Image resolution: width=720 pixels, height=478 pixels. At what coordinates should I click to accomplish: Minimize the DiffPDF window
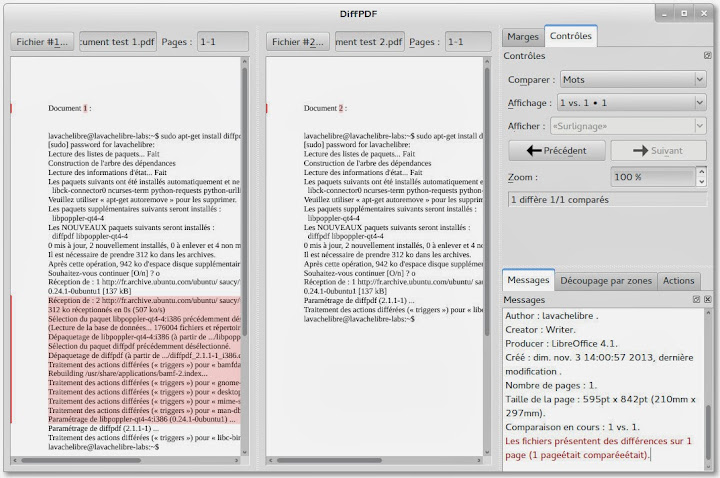click(x=664, y=13)
